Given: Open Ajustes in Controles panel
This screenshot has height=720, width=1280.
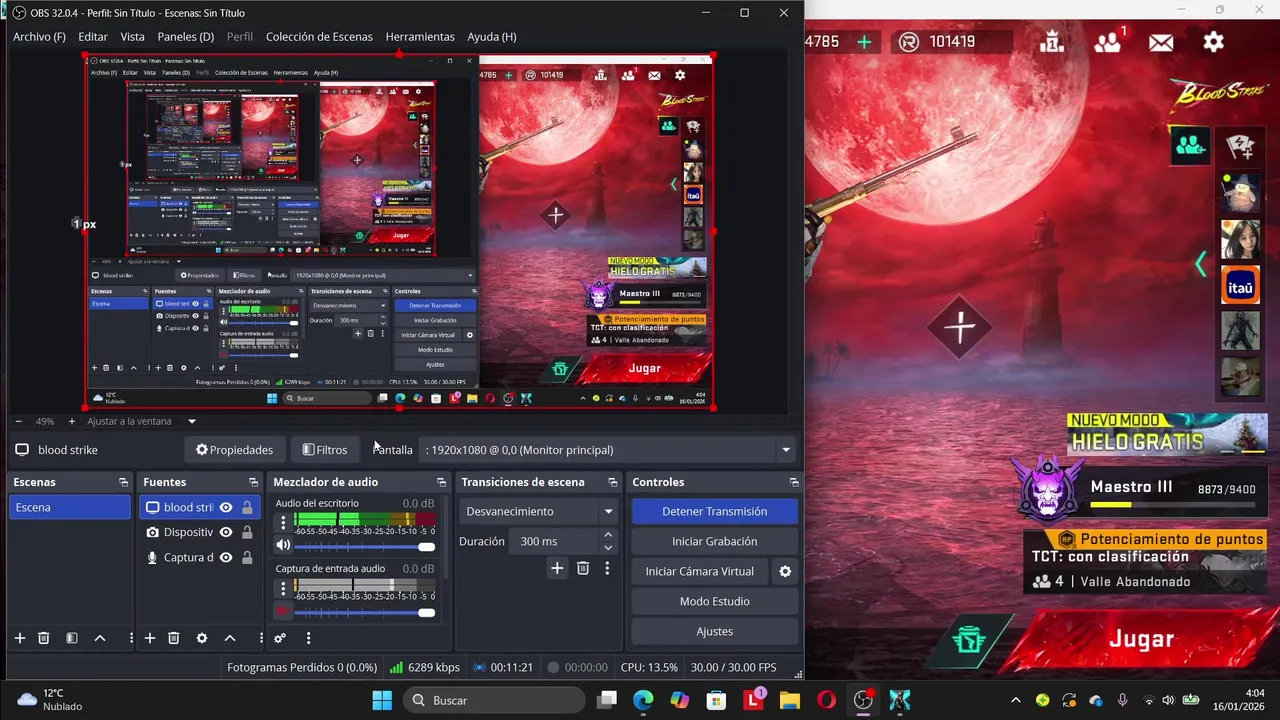Looking at the screenshot, I should click(x=714, y=631).
